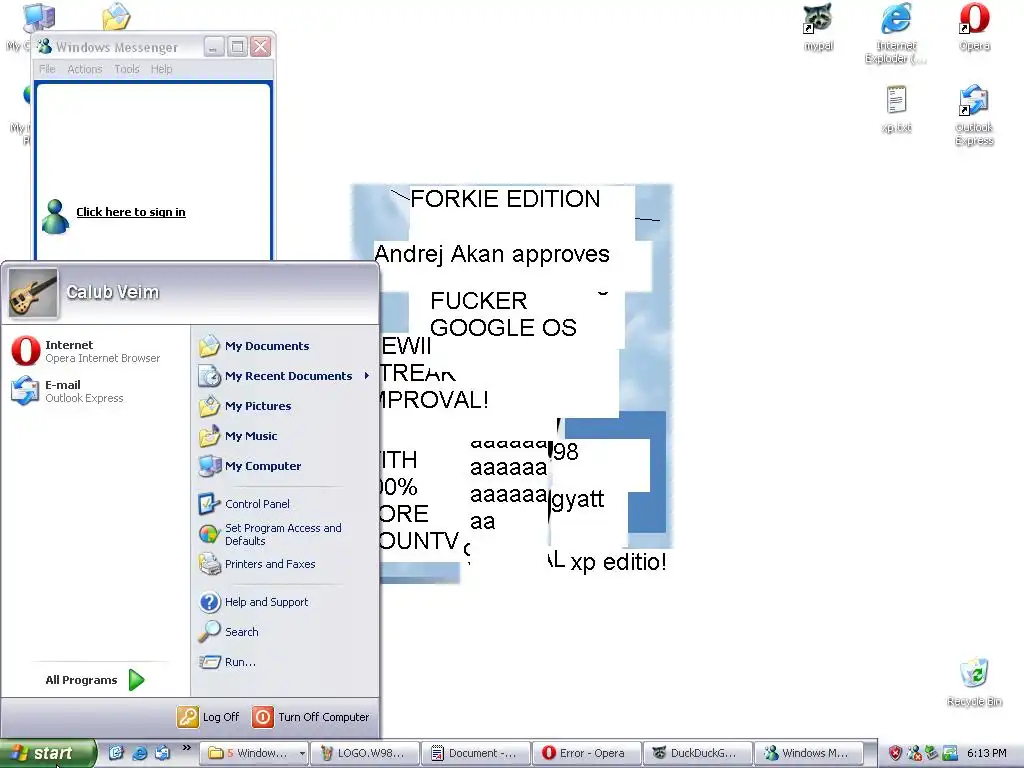1024x768 pixels.
Task: Launch Internet Explorer from quick launch
Action: 140,753
